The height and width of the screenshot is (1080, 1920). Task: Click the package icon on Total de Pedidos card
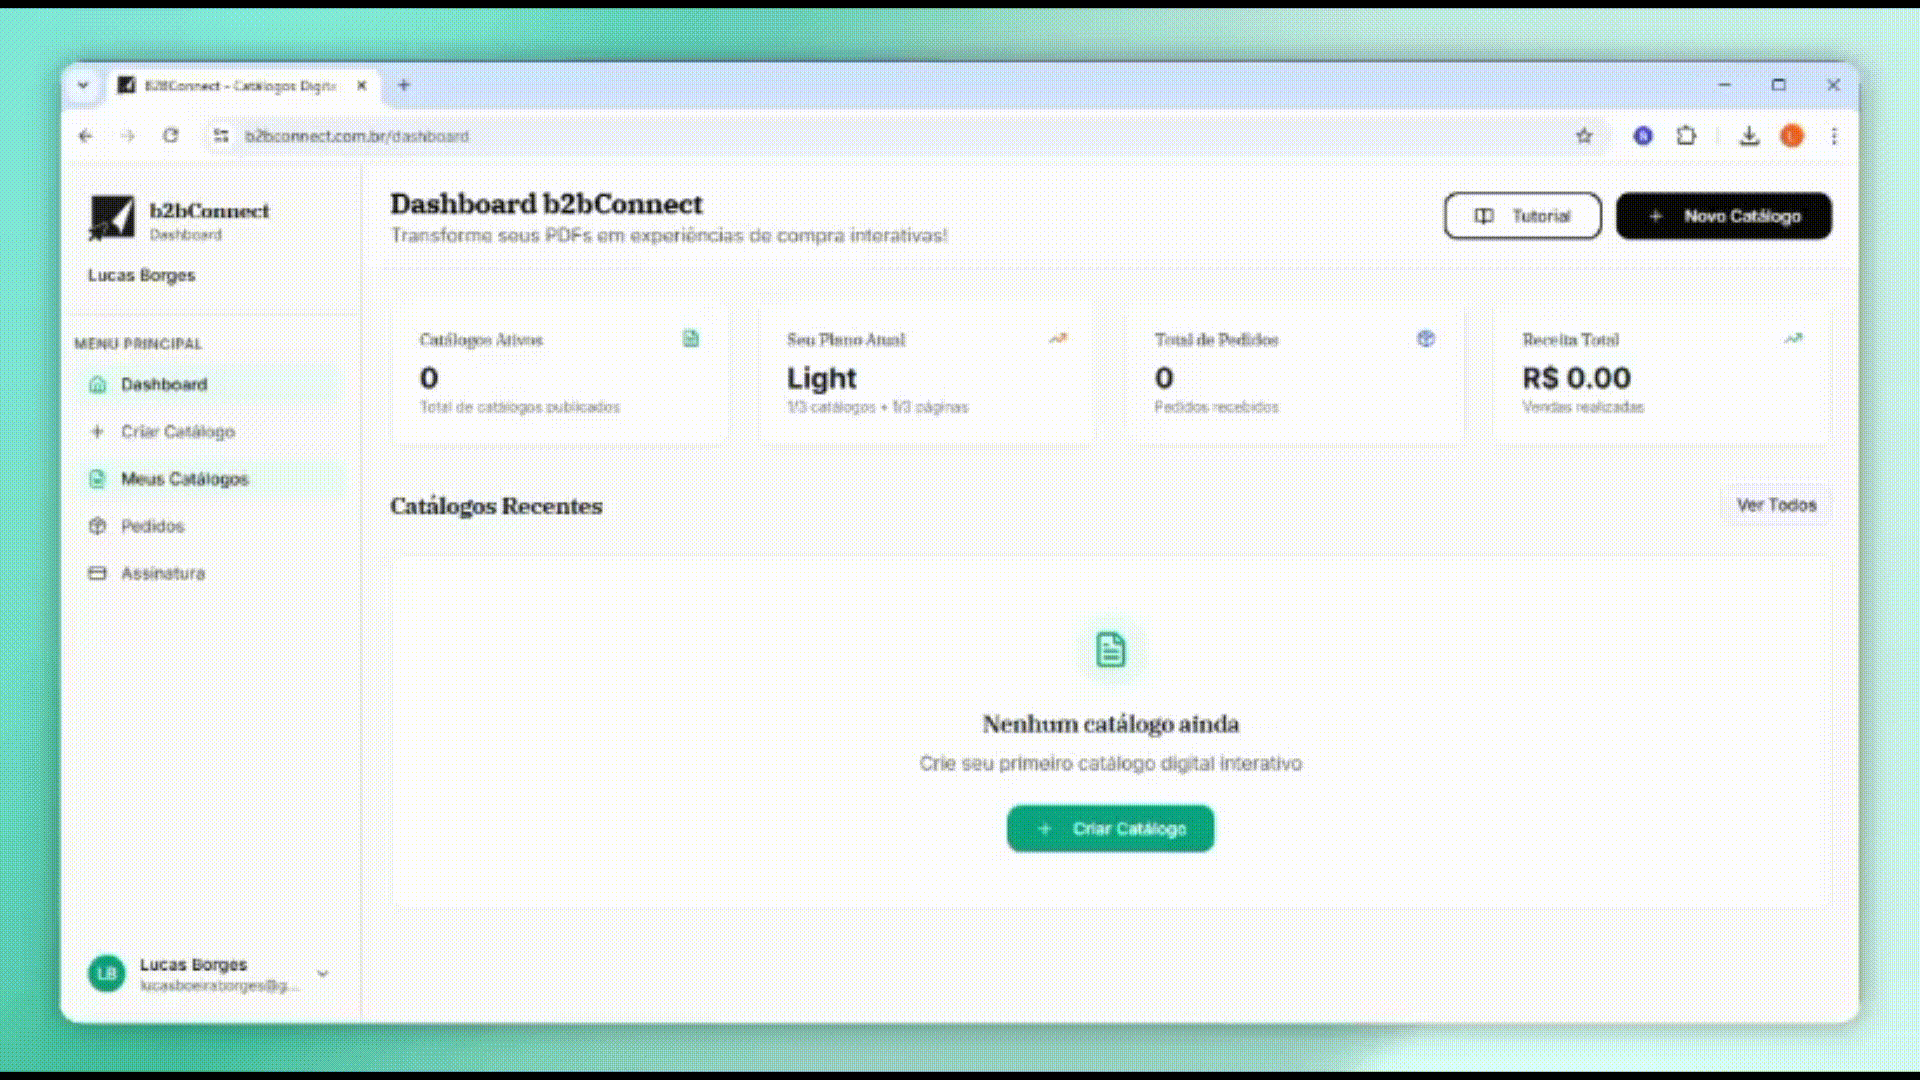click(1426, 339)
